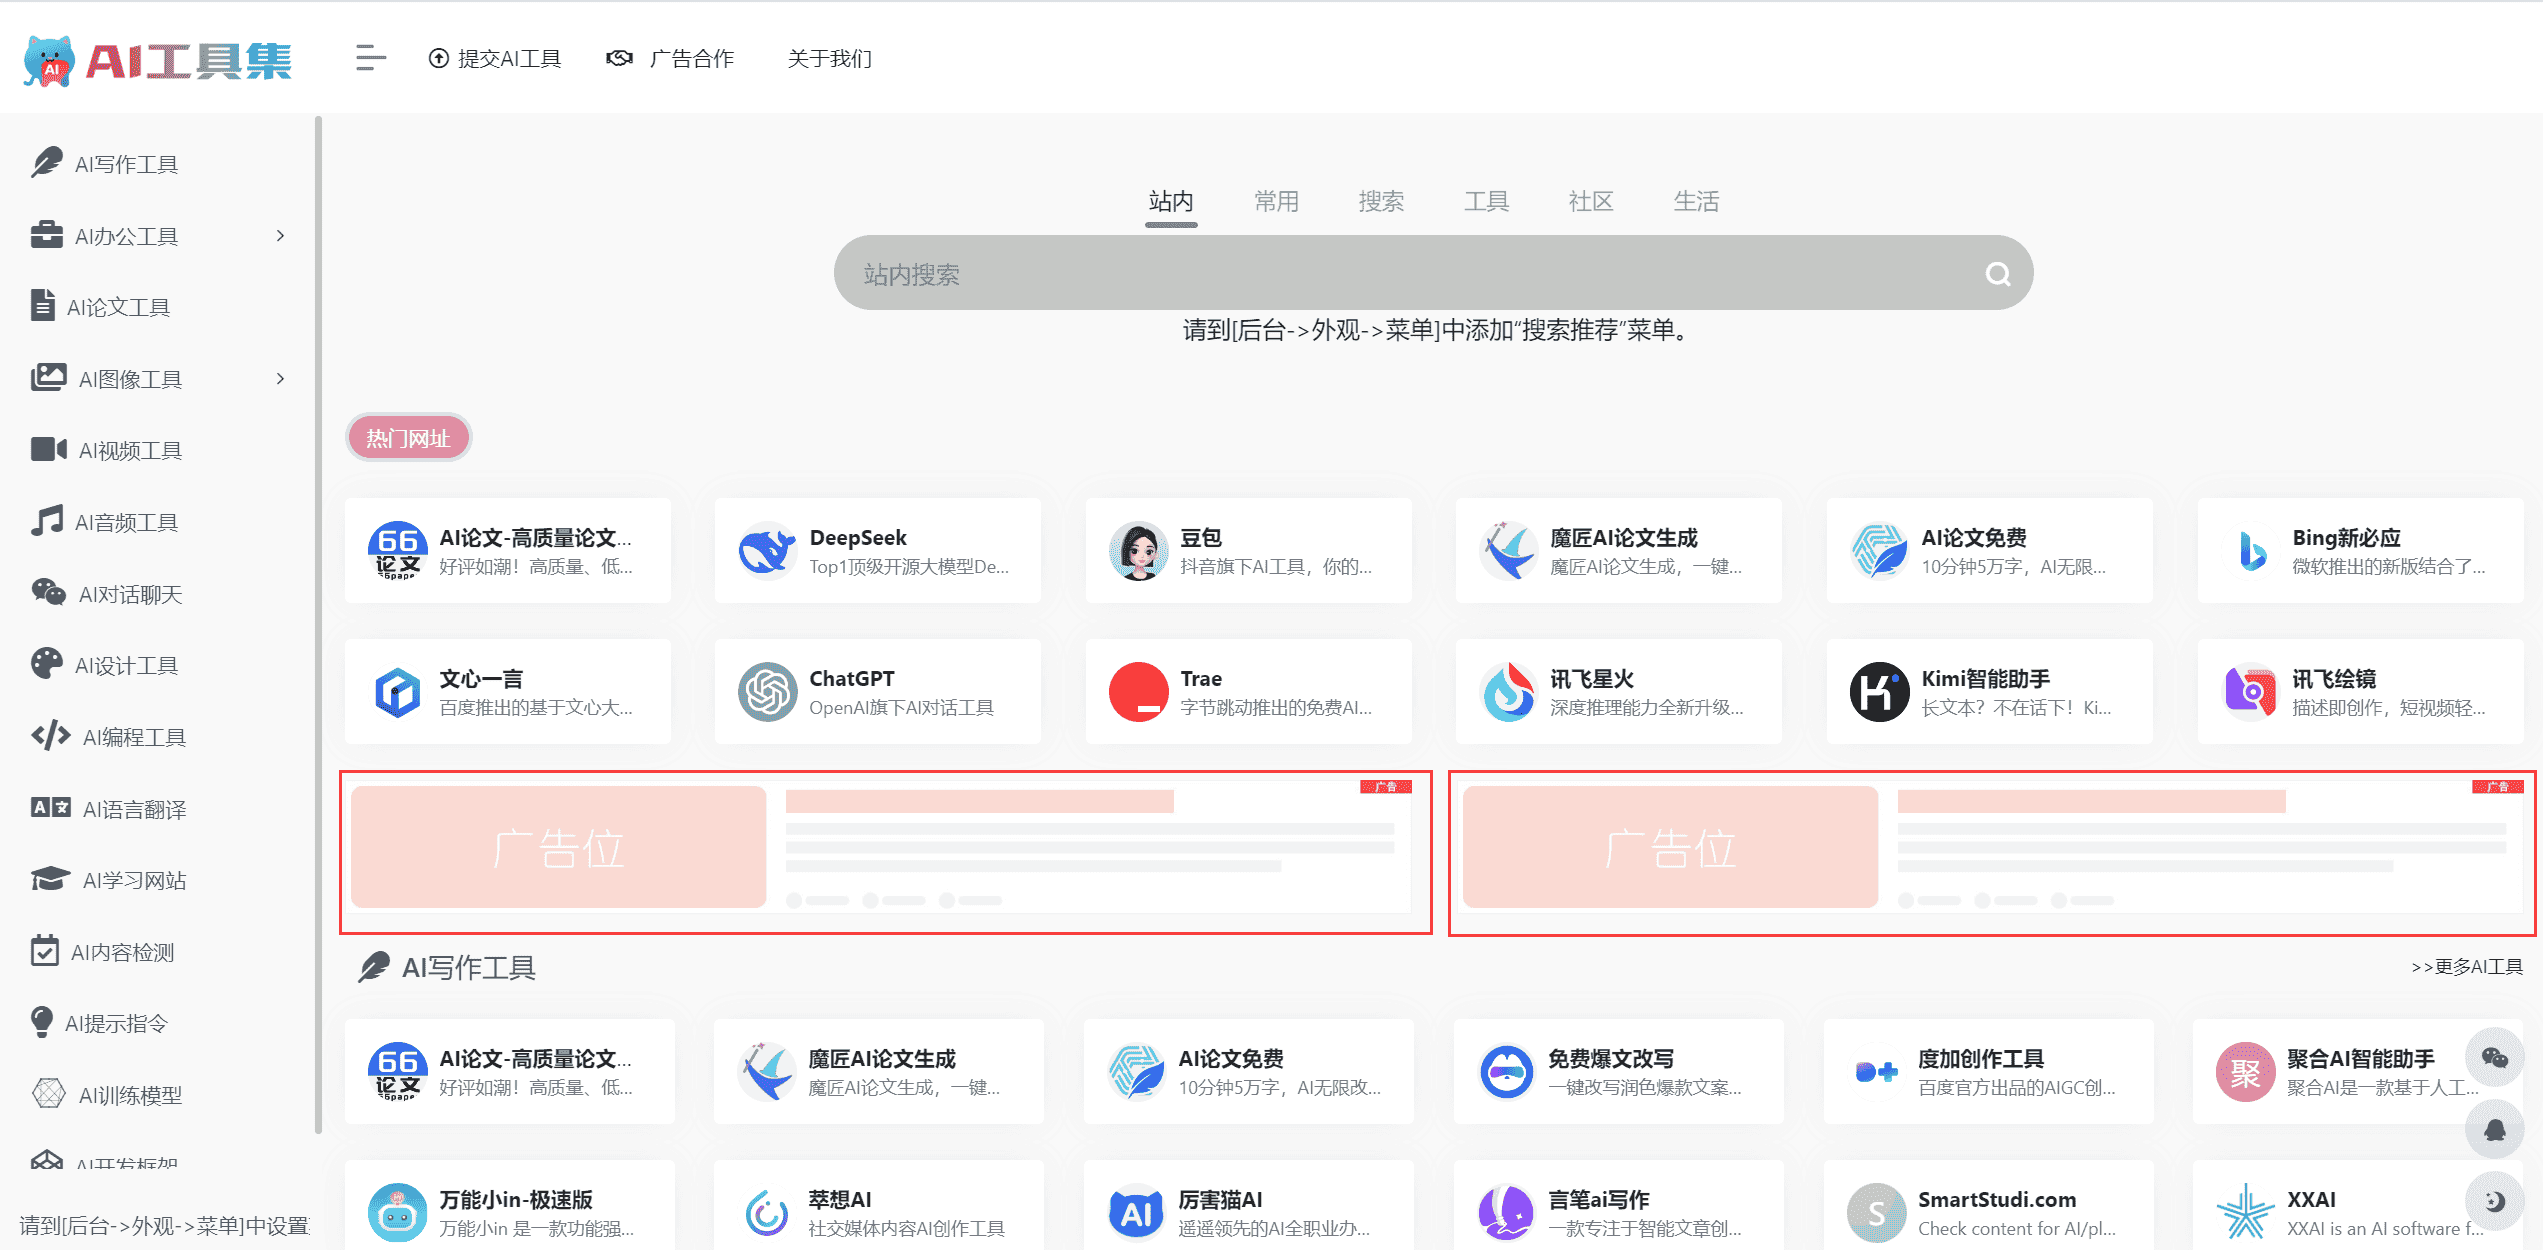Click the 热门网址 pink tag button

(408, 438)
